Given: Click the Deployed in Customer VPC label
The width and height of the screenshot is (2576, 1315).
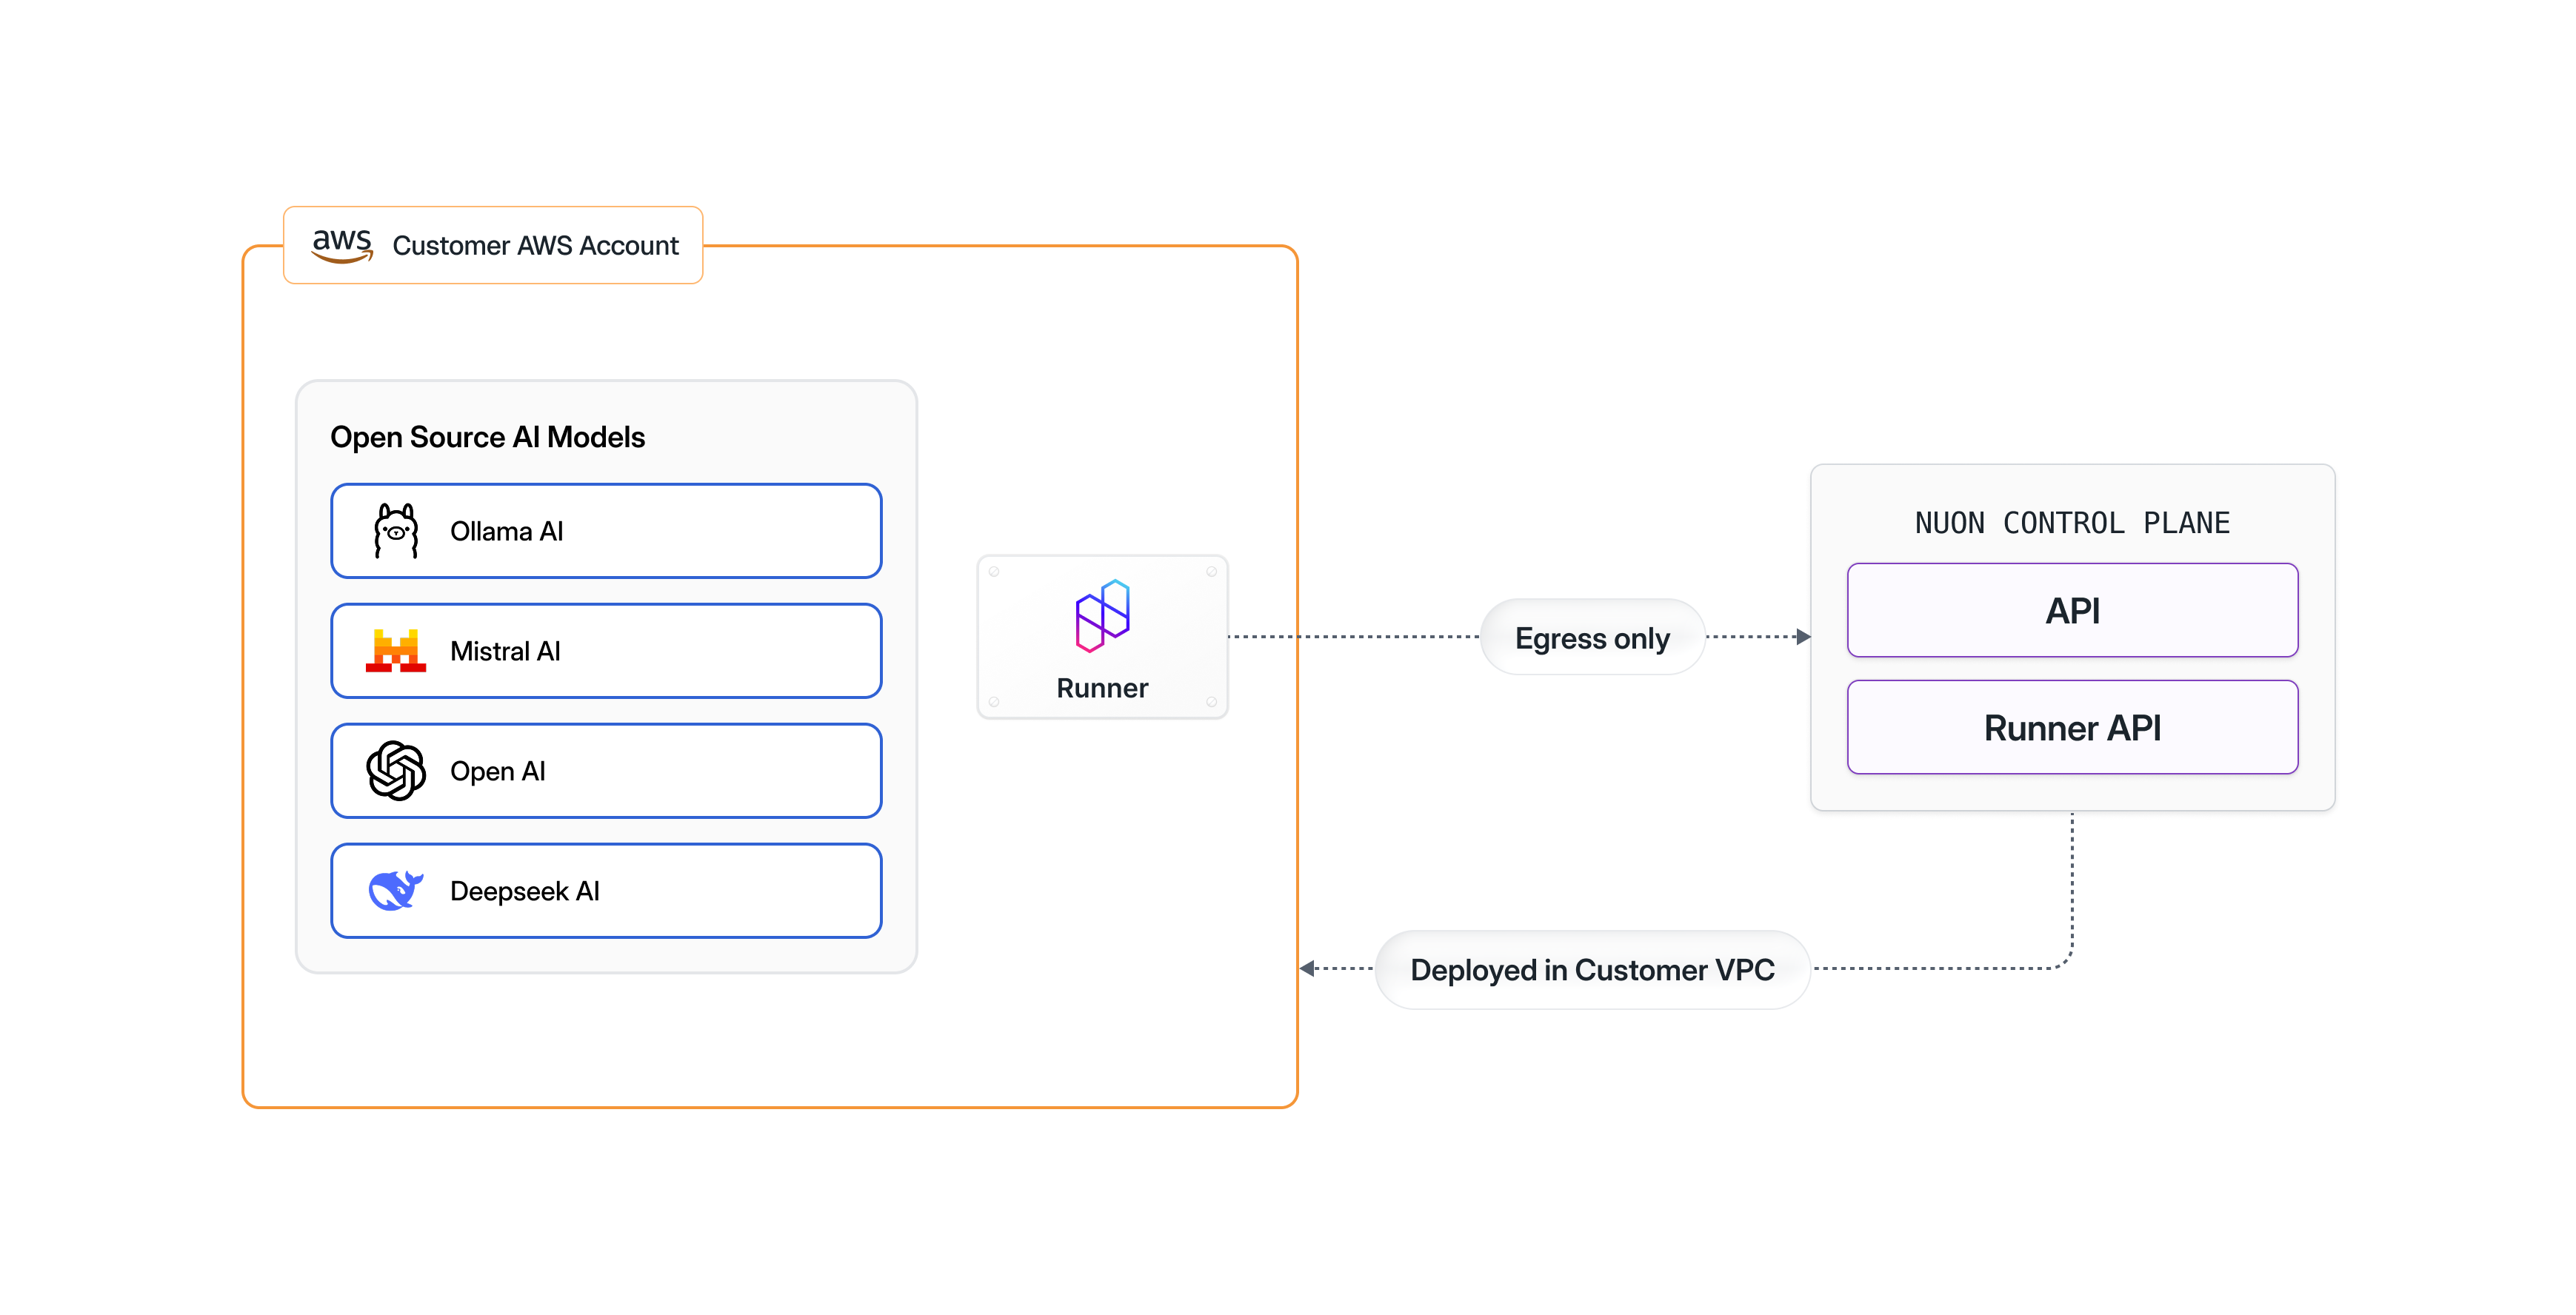Looking at the screenshot, I should 1592,970.
